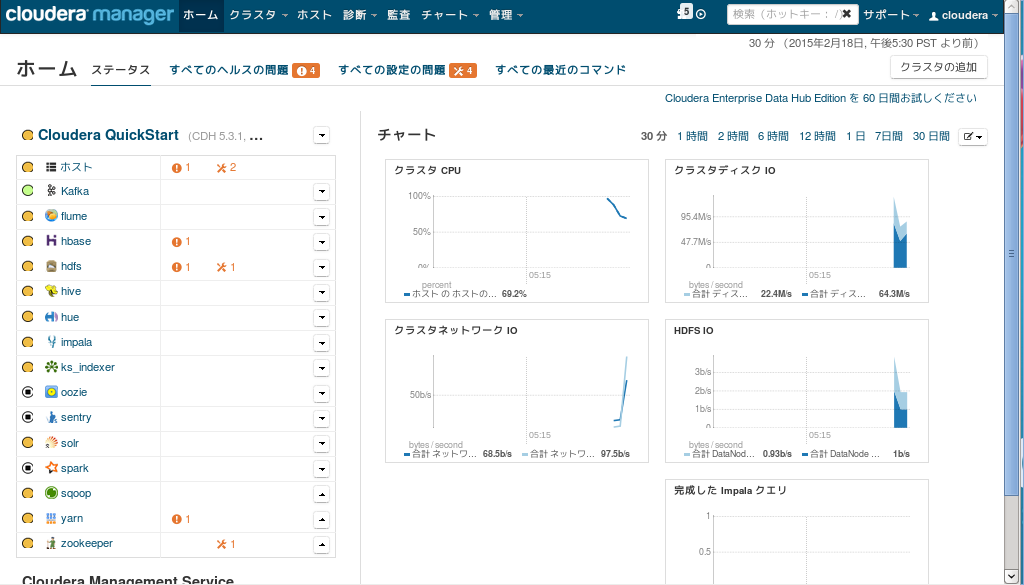This screenshot has height=585, width=1024.
Task: Open the chart edit dropdown
Action: (x=973, y=136)
